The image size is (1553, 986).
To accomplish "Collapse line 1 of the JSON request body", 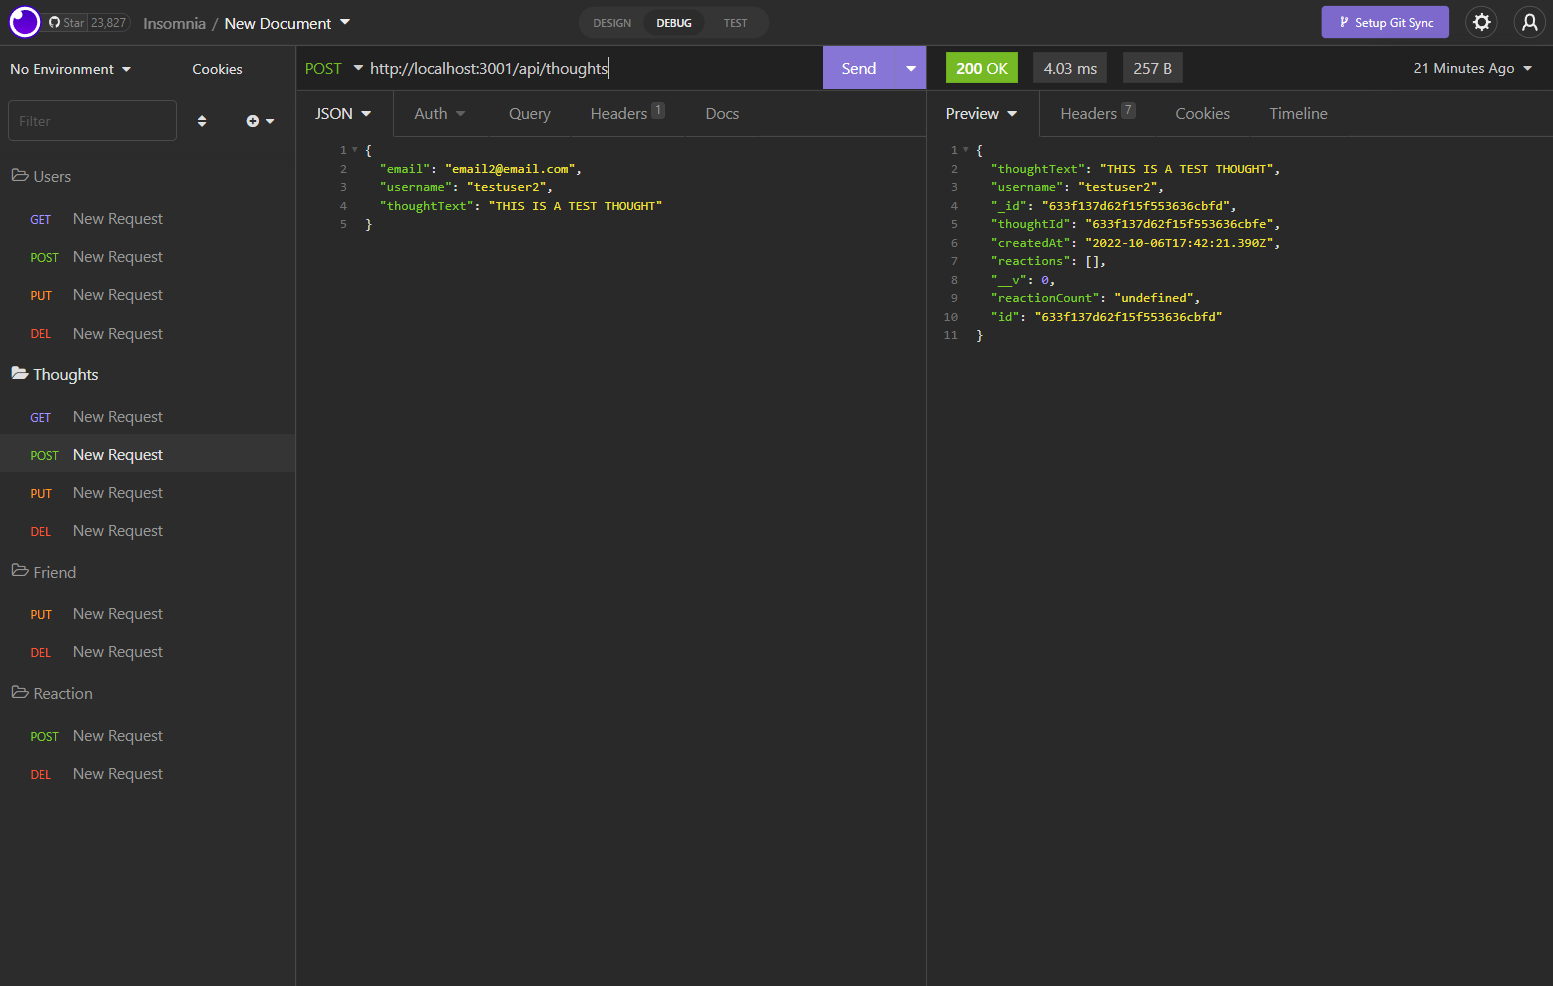I will point(355,148).
